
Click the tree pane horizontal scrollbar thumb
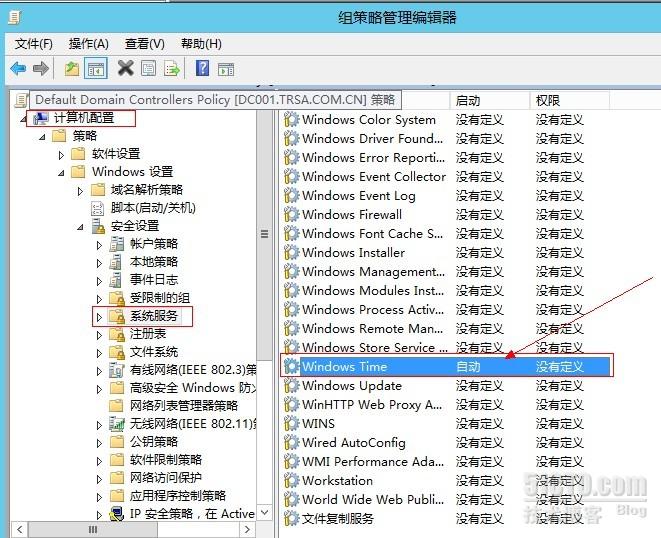[93, 530]
